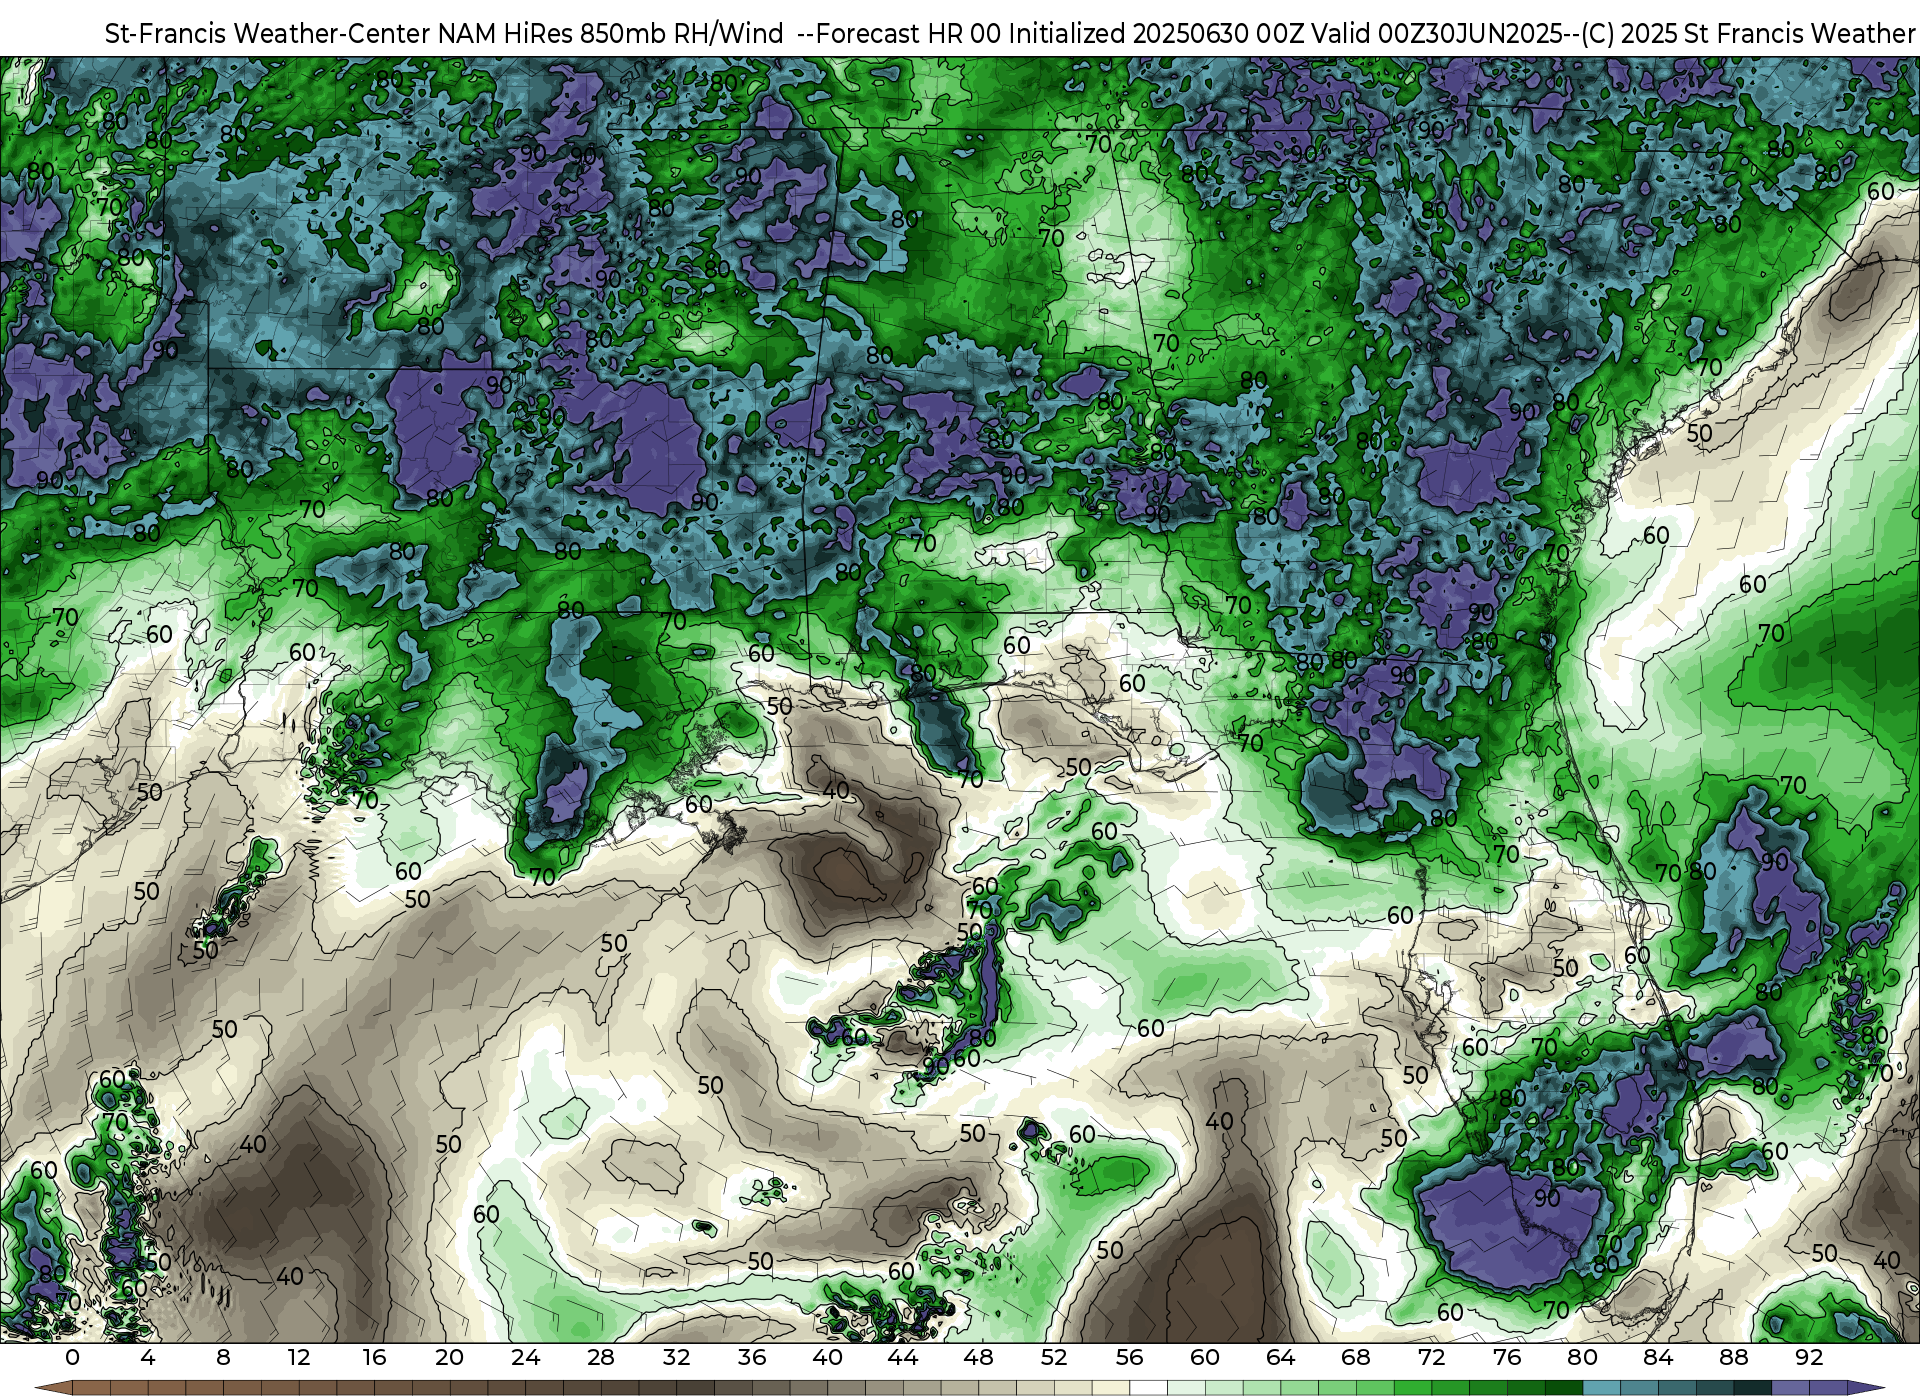The image size is (1920, 1400).
Task: Click the colorbar tick label "12"
Action: pos(299,1358)
